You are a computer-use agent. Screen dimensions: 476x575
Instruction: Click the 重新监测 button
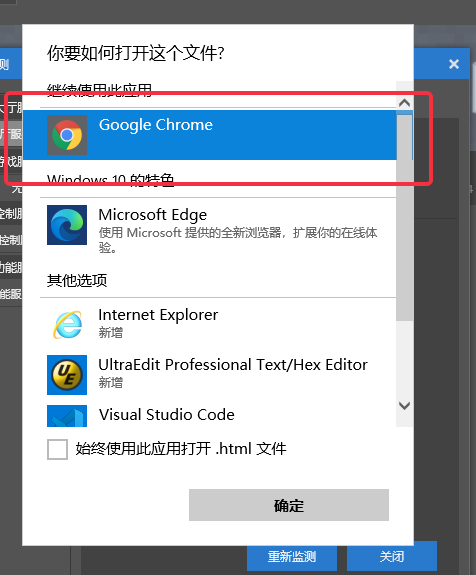click(292, 557)
